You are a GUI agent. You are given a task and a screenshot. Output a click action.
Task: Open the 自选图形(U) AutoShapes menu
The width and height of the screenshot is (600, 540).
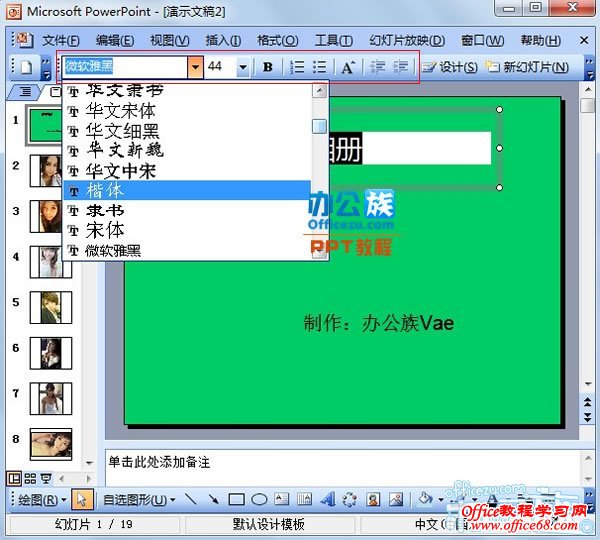[x=139, y=500]
